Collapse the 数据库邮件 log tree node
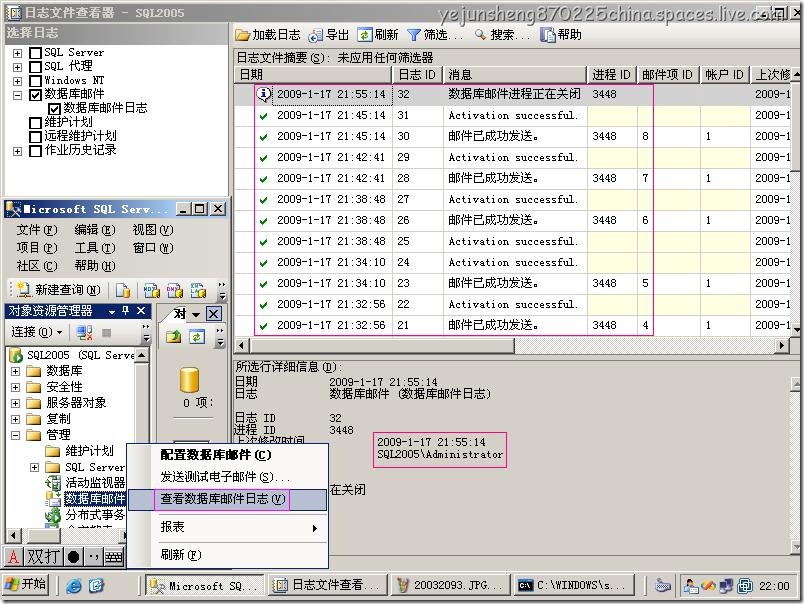 17,95
